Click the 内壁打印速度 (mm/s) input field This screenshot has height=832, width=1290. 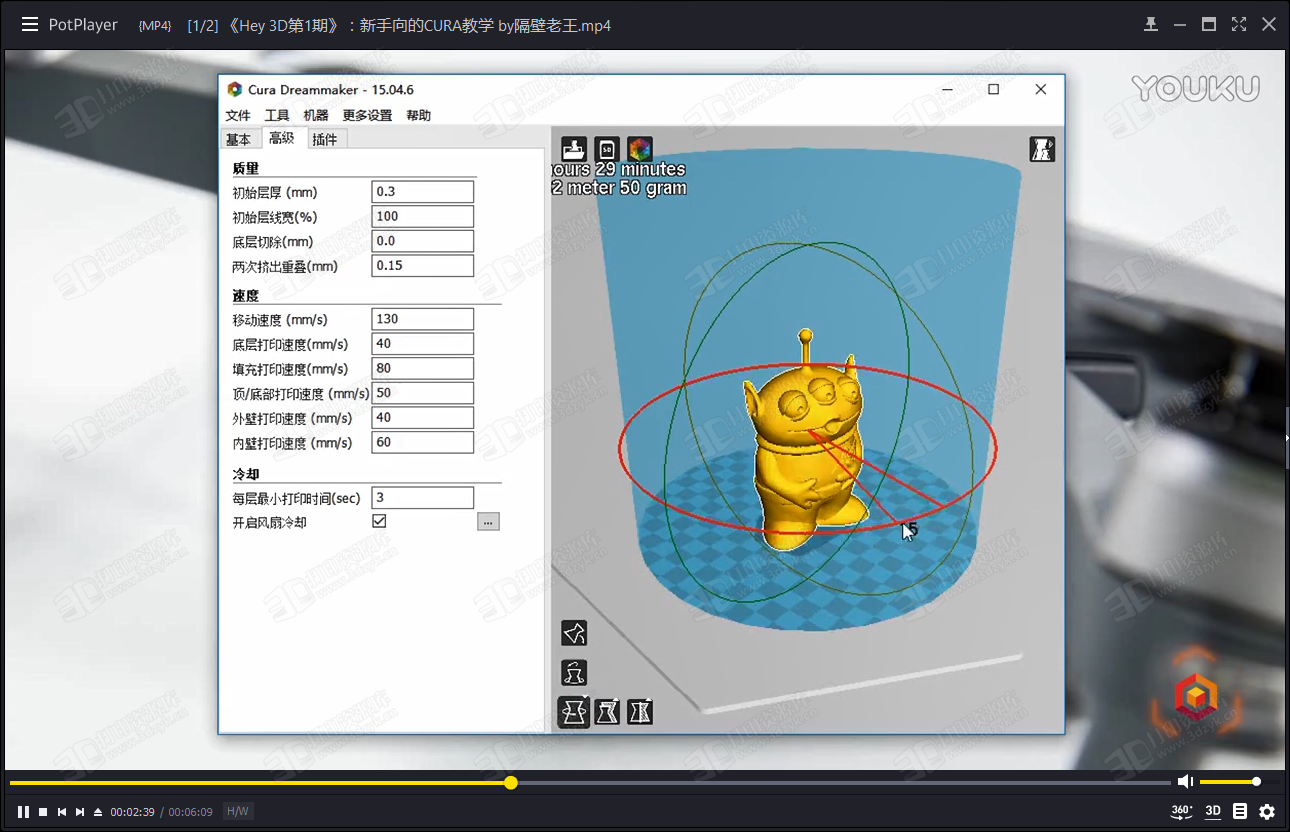pos(422,442)
